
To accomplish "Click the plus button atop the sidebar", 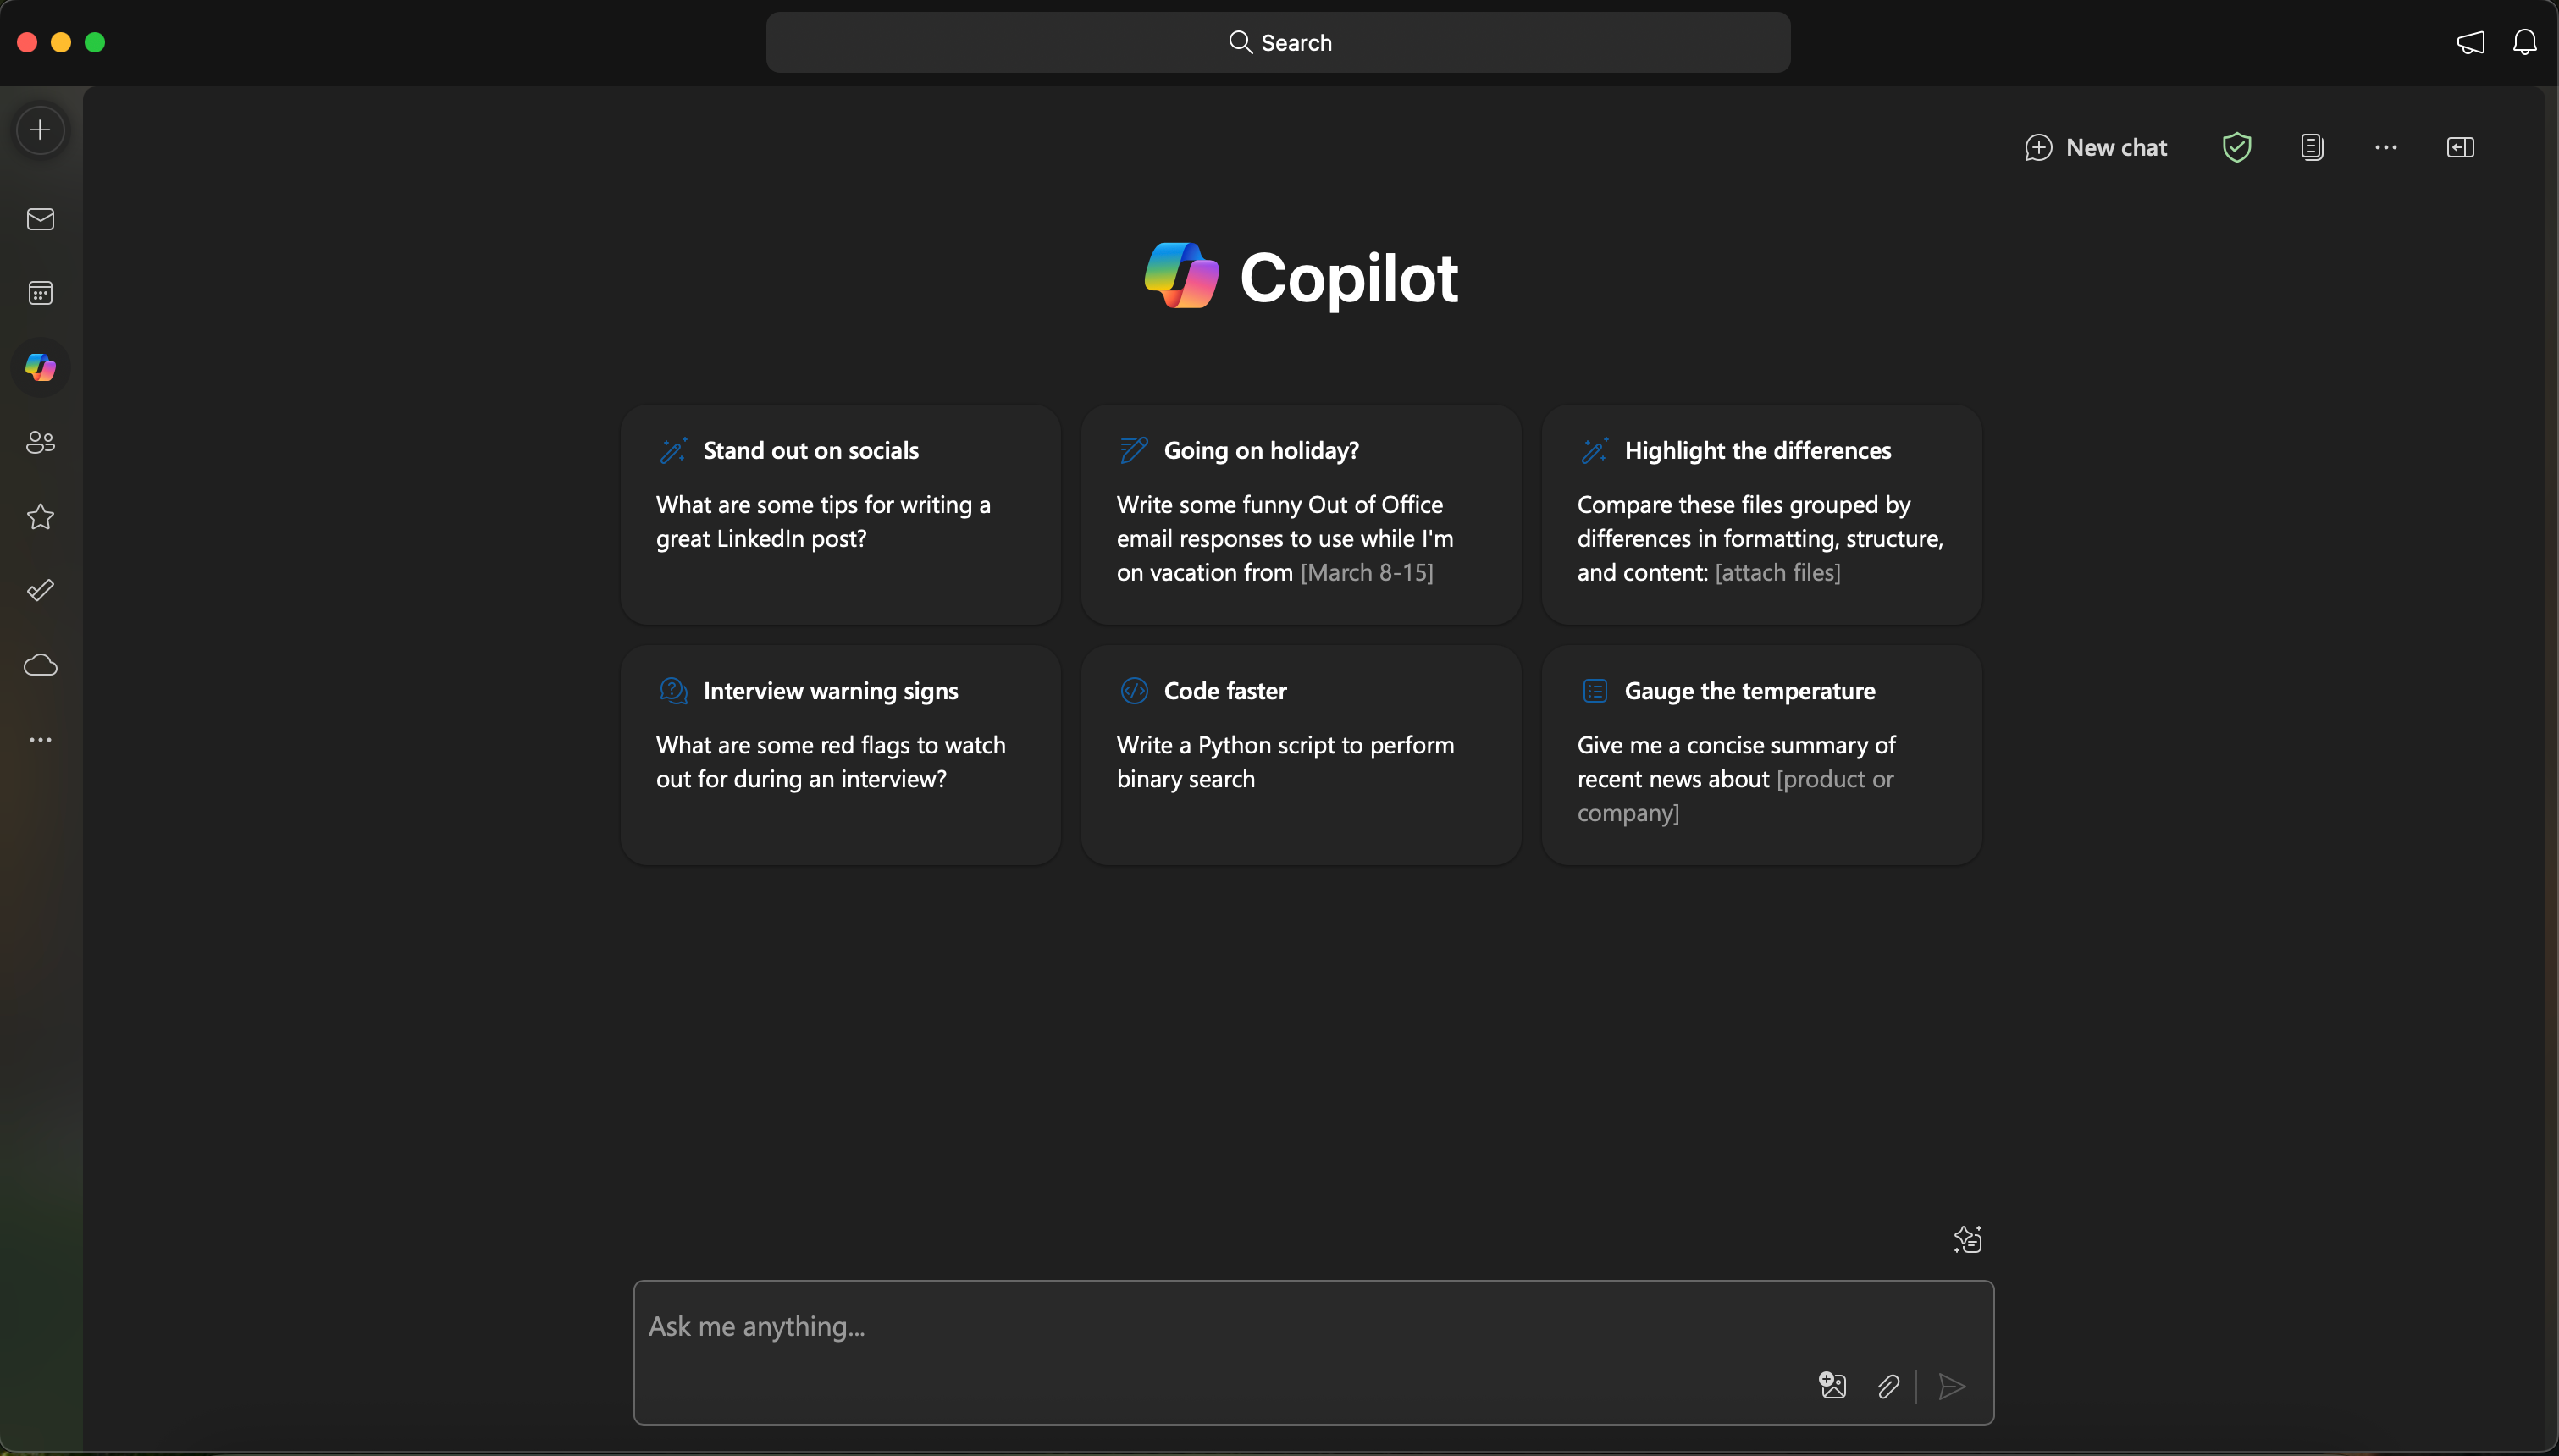I will pyautogui.click(x=40, y=130).
